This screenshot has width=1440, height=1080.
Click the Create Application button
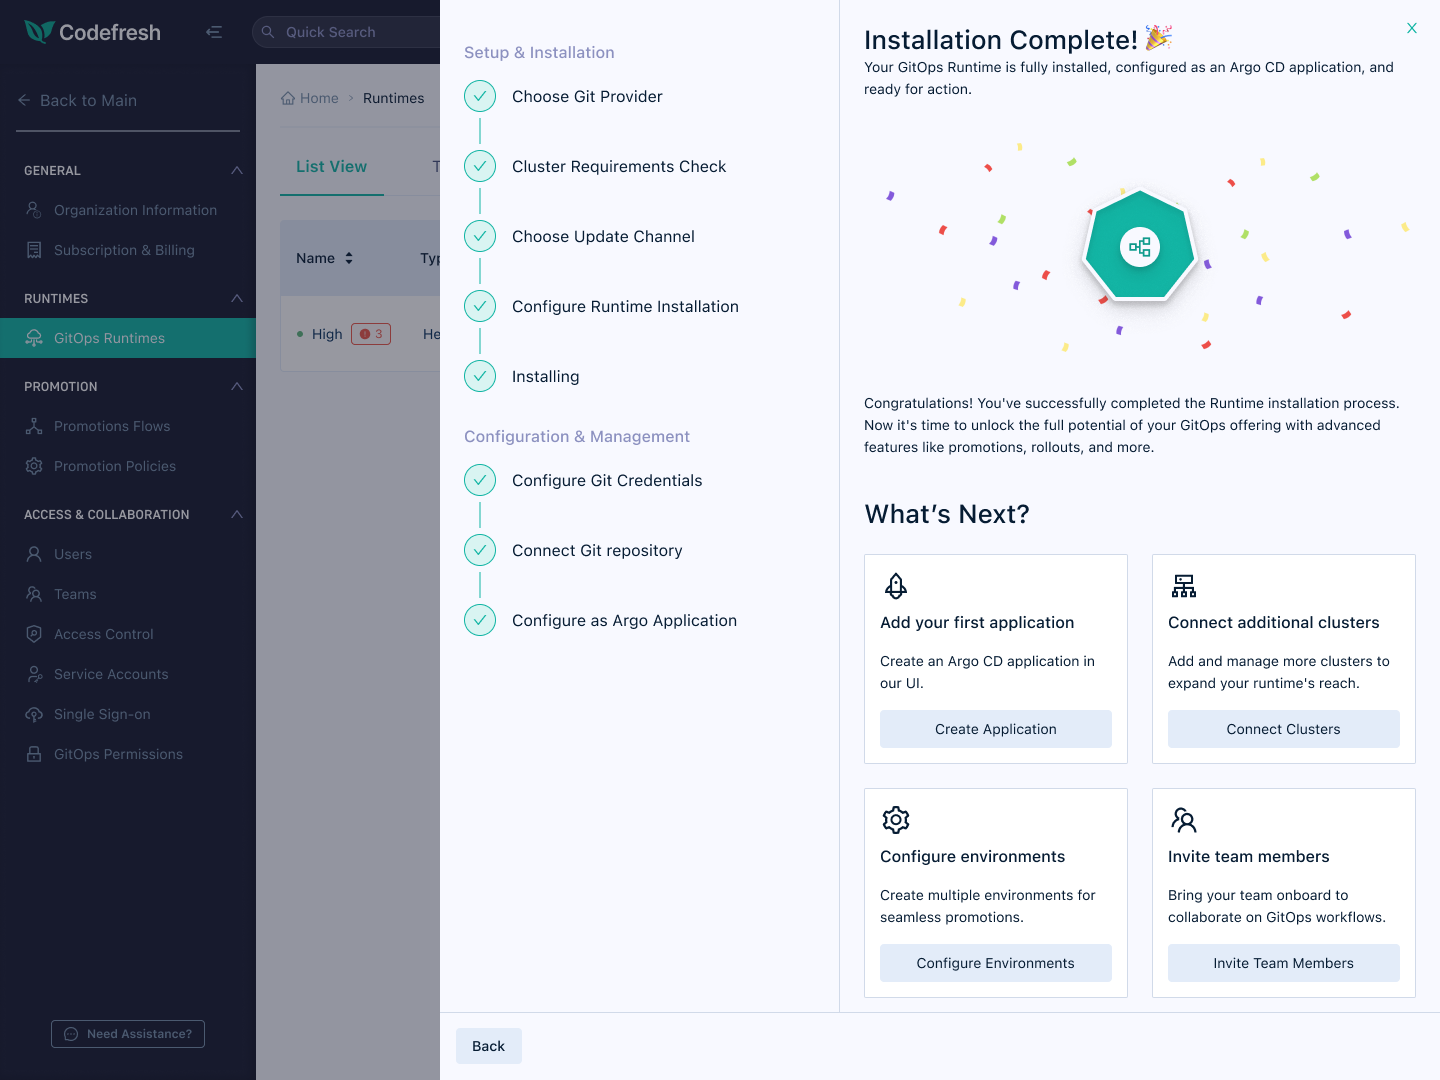996,729
